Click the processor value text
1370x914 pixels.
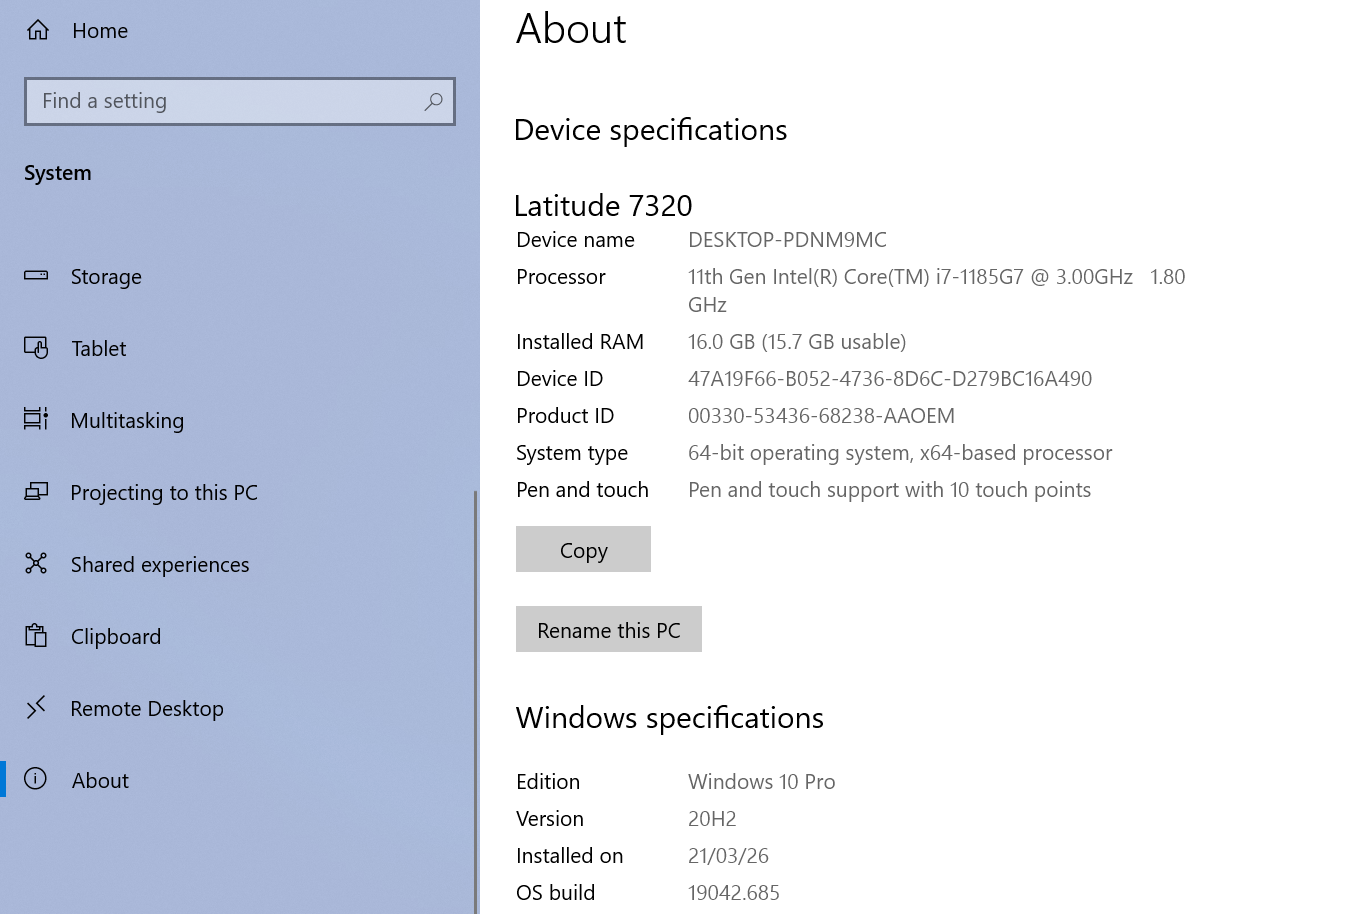tap(936, 290)
